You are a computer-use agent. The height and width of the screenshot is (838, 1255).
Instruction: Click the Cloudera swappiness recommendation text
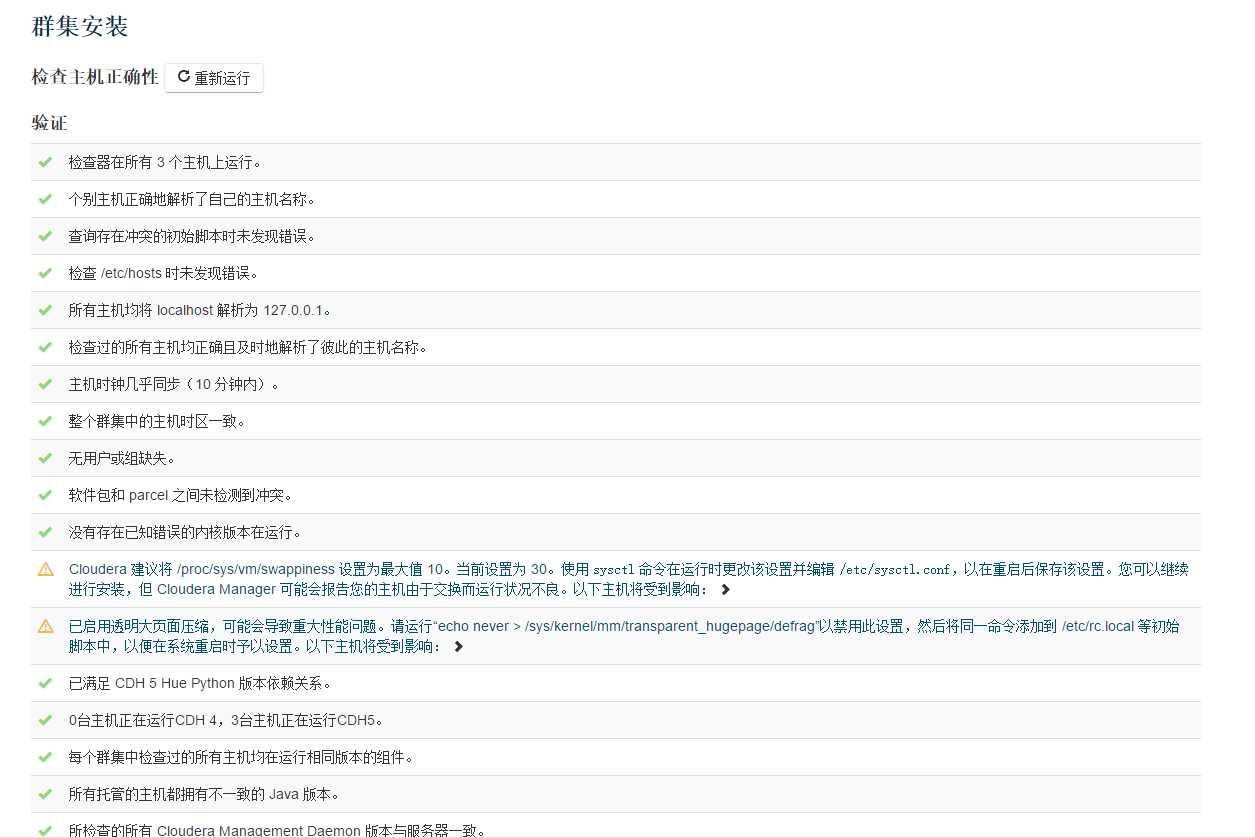pos(628,579)
